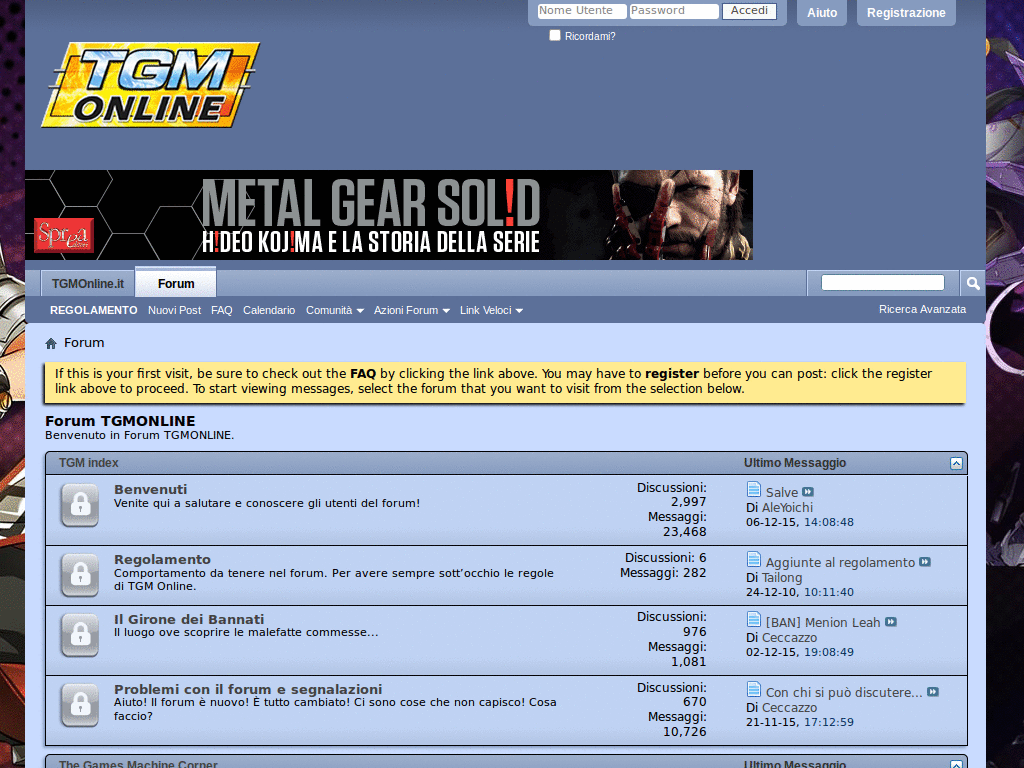Open the Regolamento forum title
Screen dimensions: 1024x768
pos(162,559)
